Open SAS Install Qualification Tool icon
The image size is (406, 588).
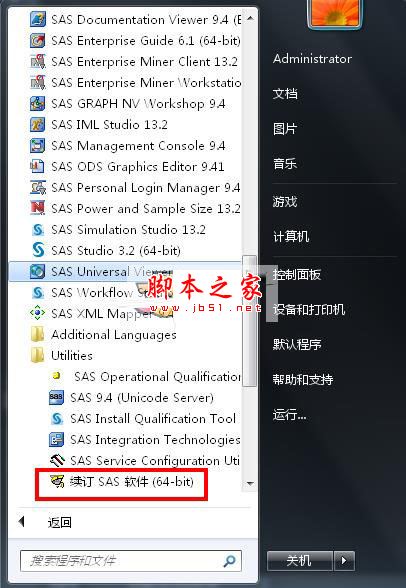(57, 418)
